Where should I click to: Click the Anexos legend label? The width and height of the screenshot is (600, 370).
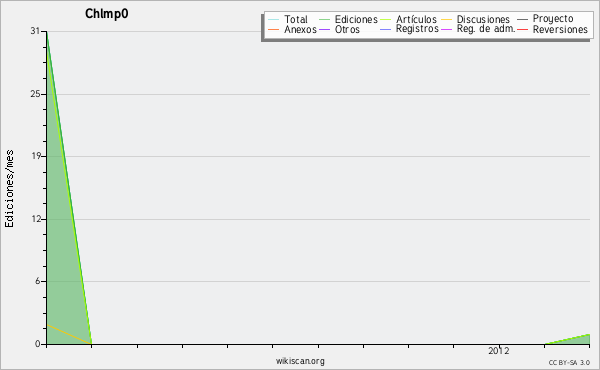click(x=300, y=29)
